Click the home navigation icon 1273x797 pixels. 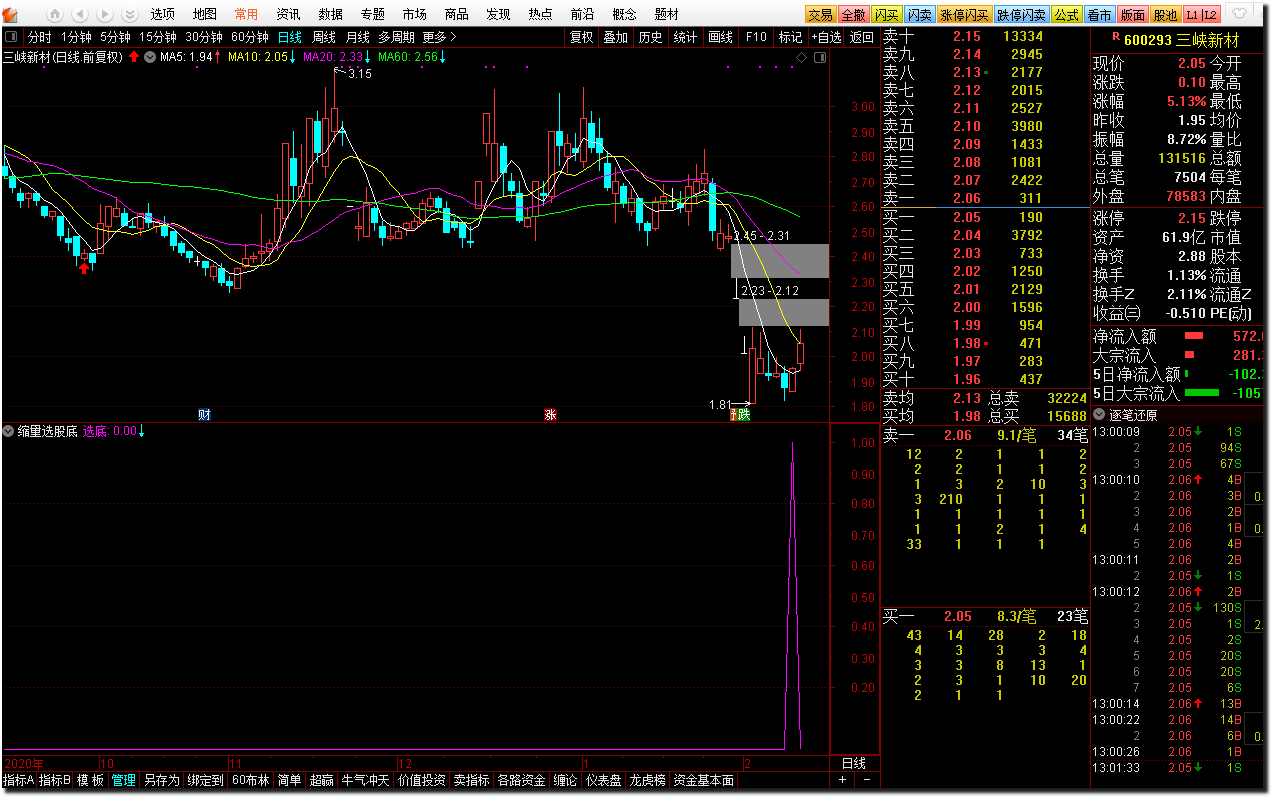[55, 14]
